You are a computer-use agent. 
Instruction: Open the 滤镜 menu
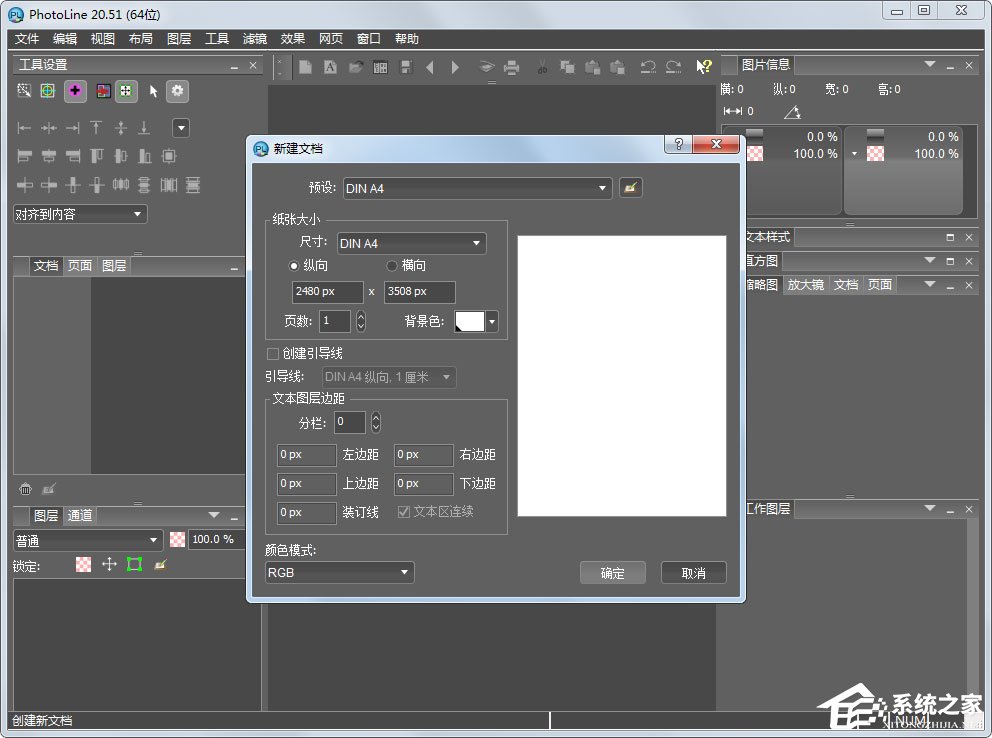(x=254, y=39)
